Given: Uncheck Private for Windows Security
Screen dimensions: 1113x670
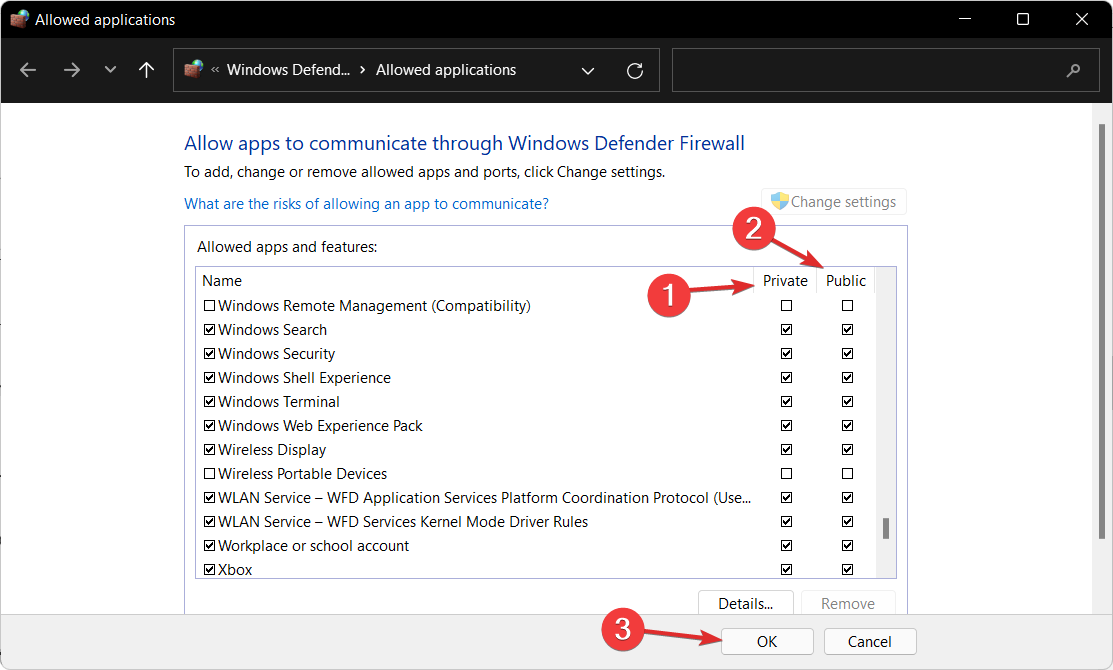Looking at the screenshot, I should [786, 353].
